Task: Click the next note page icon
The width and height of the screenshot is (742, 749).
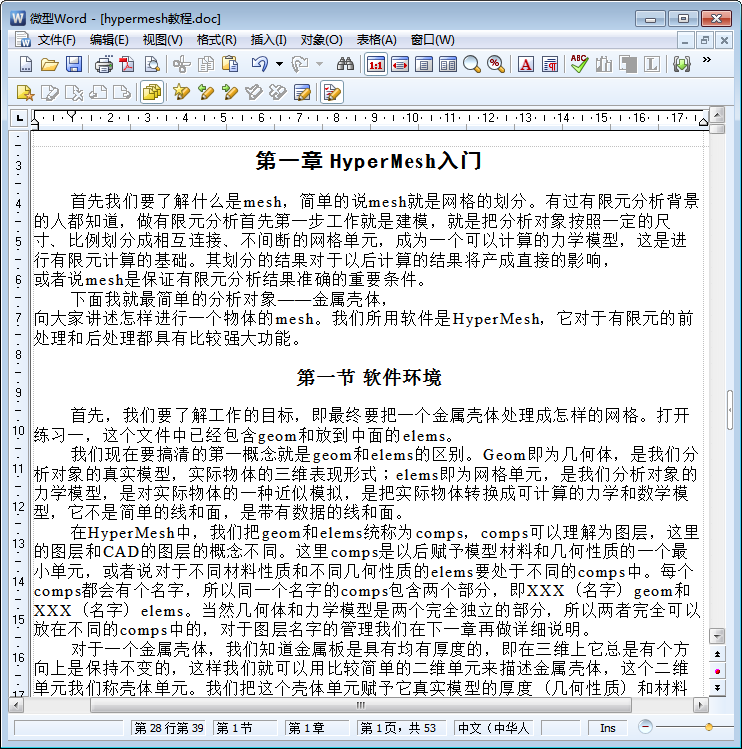Action: tap(122, 92)
